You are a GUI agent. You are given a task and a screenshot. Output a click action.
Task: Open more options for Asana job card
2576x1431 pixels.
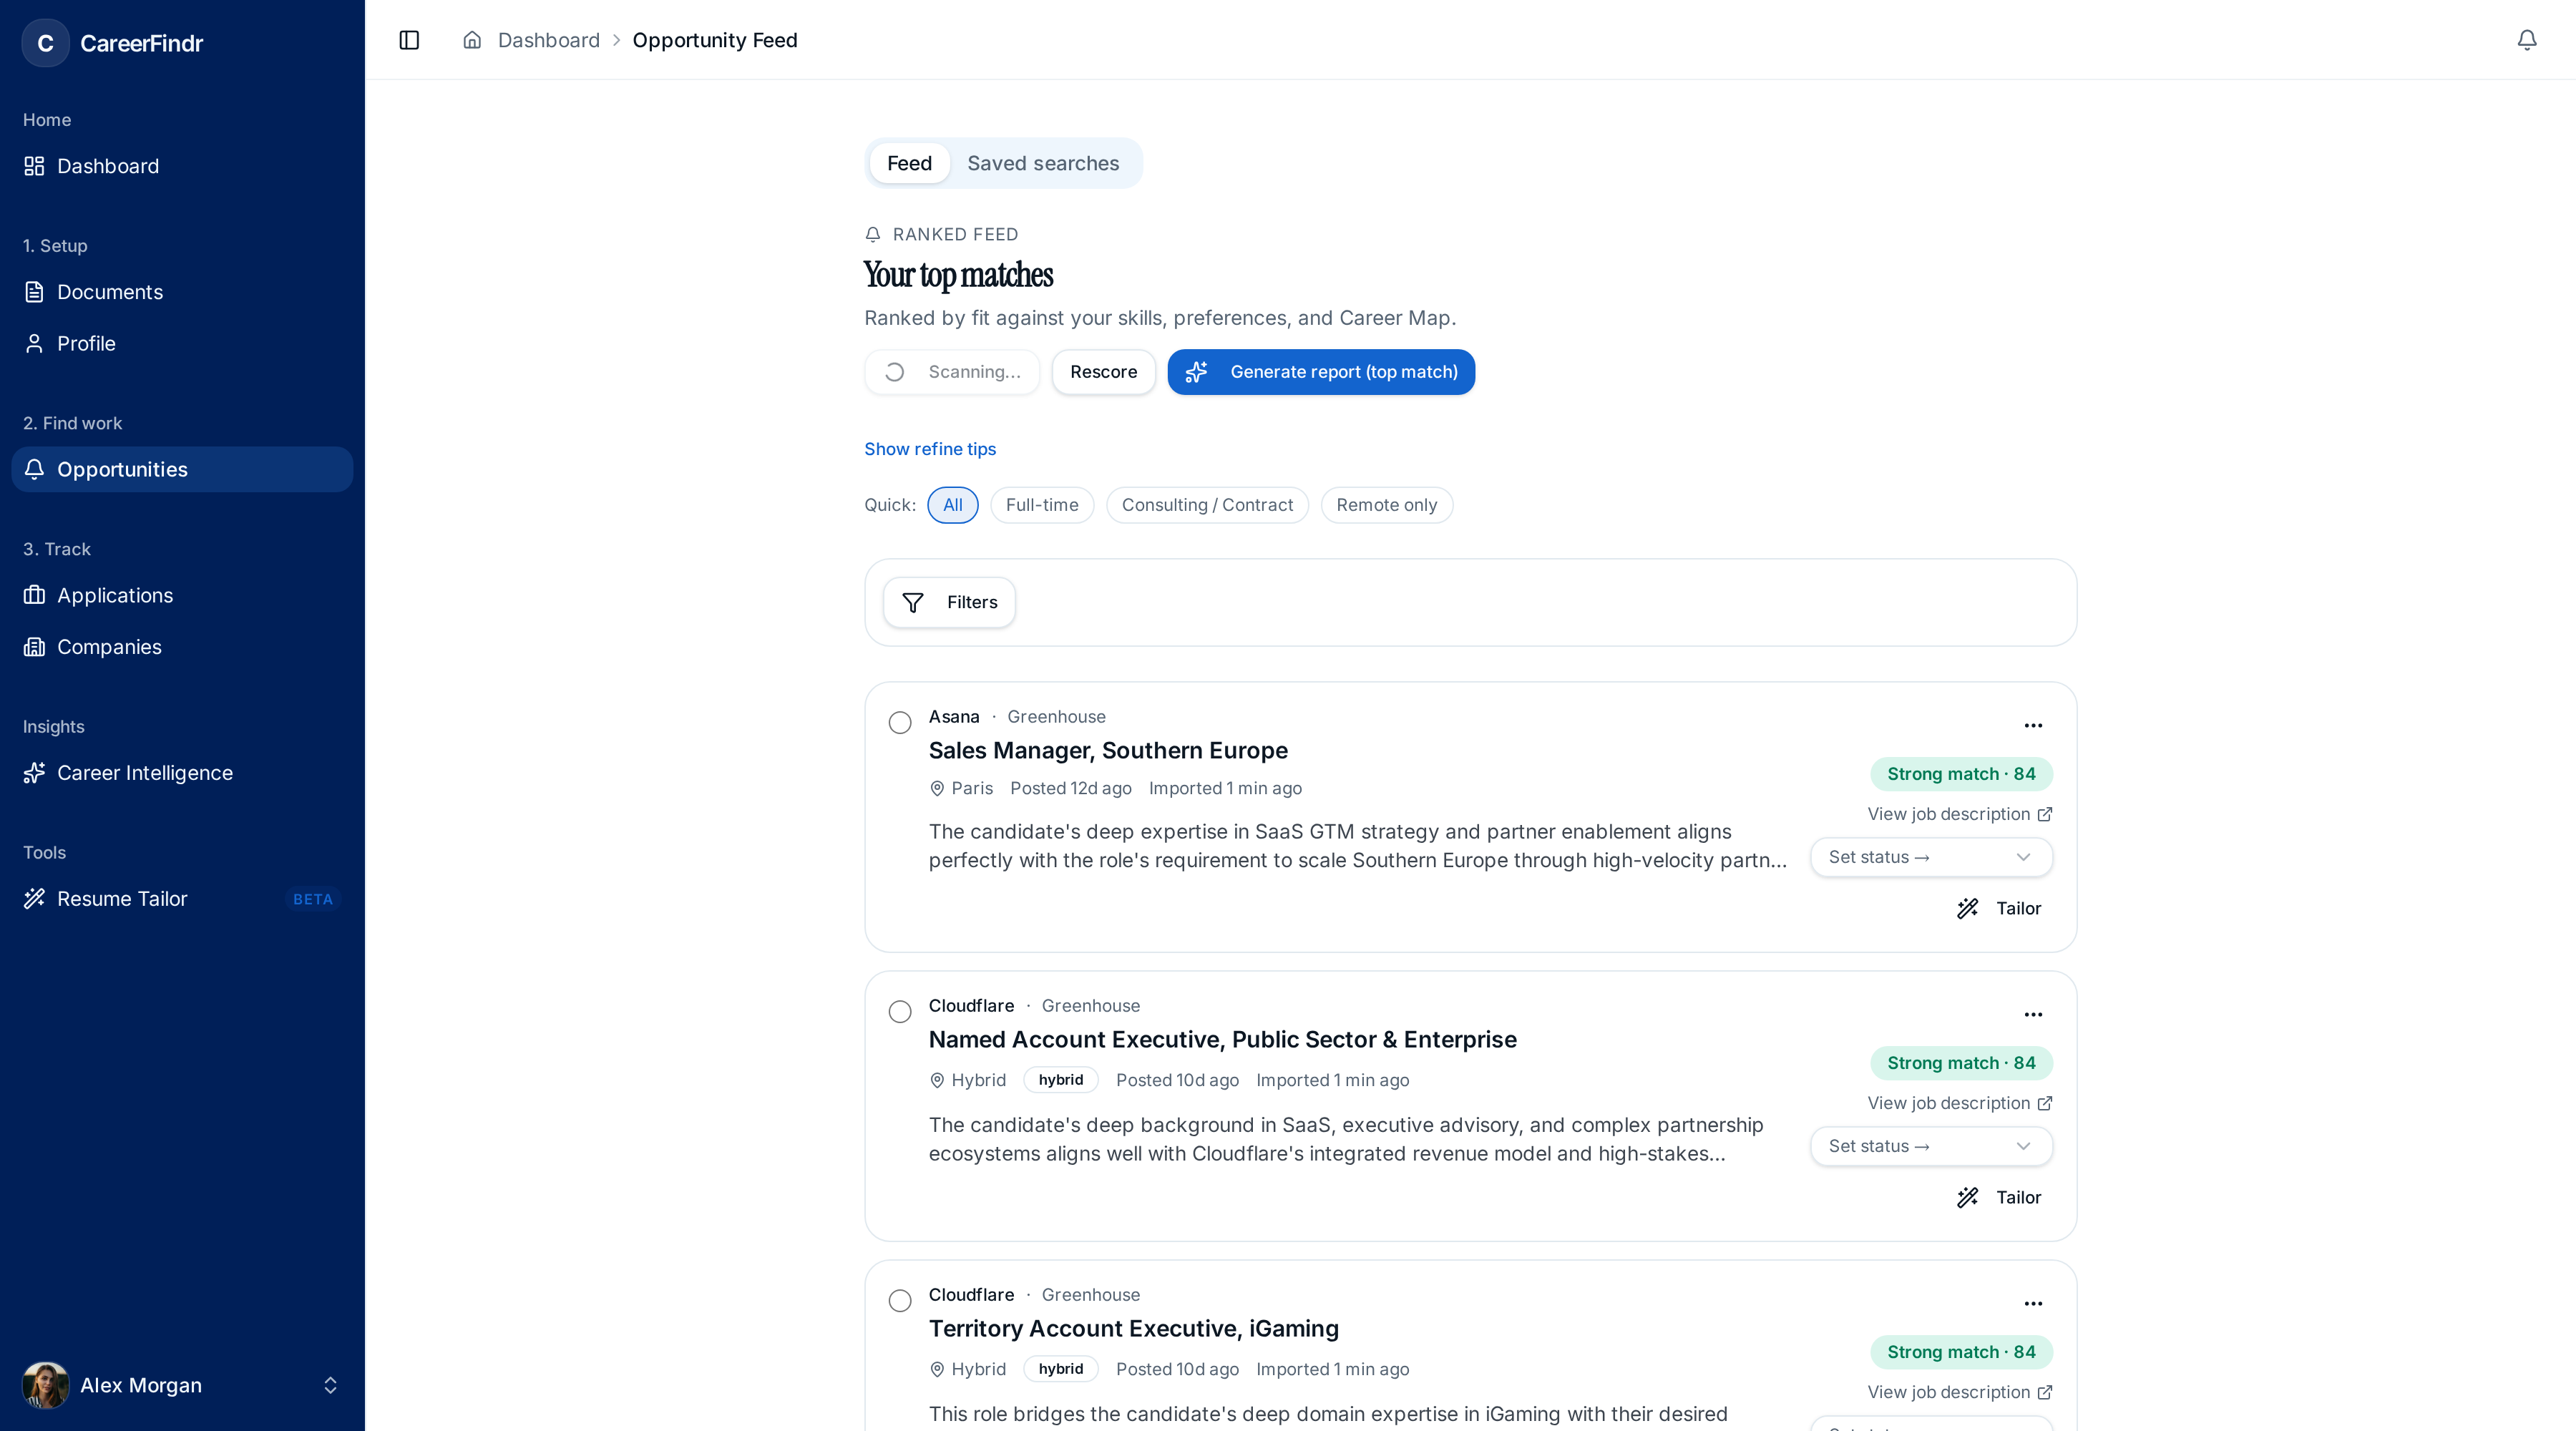2033,725
